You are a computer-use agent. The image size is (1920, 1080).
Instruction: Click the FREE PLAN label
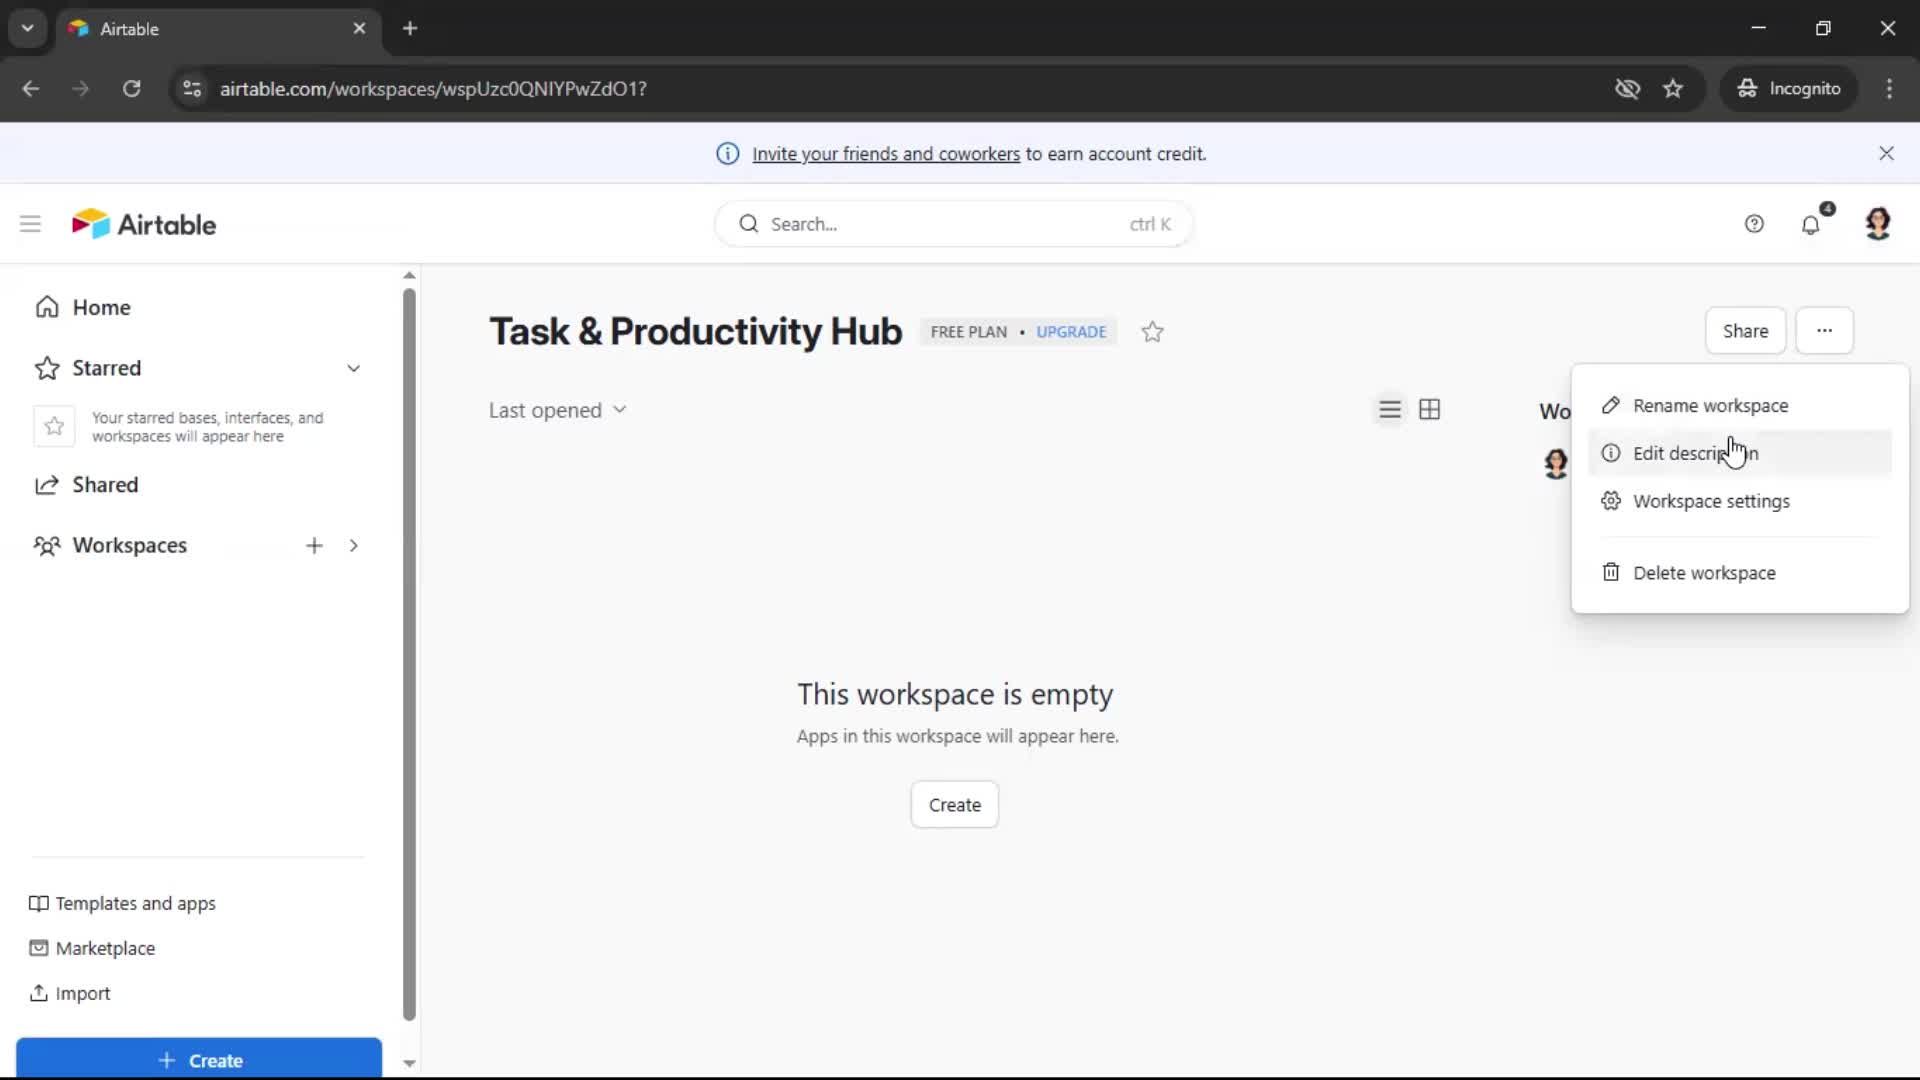[968, 332]
